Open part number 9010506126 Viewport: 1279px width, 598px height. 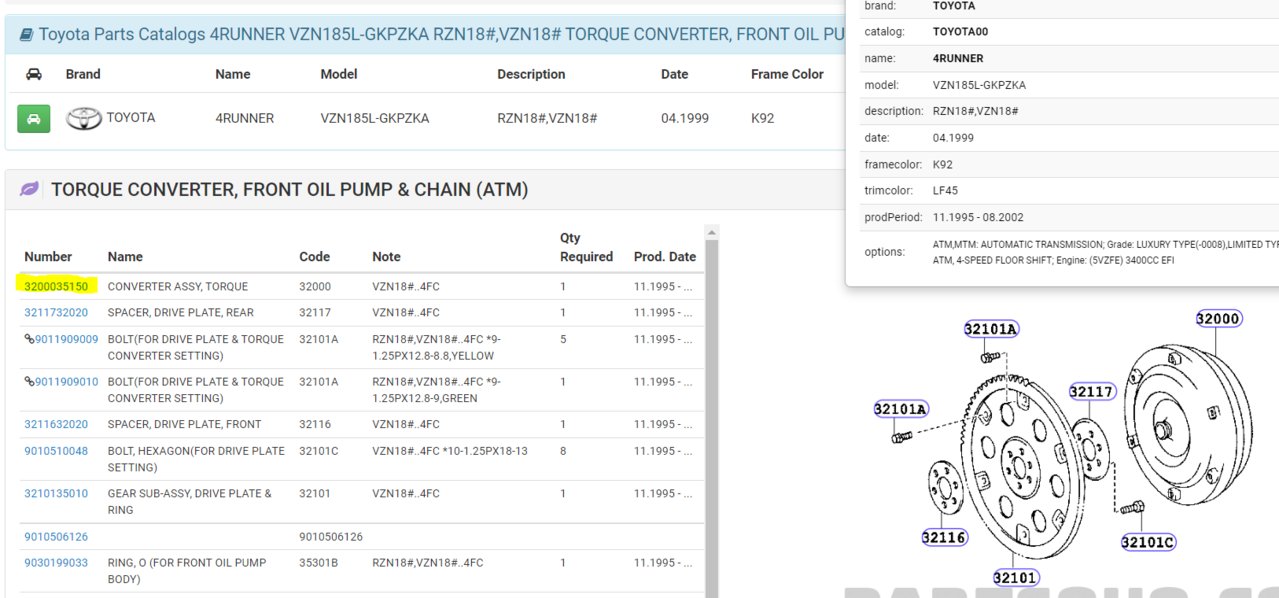56,536
